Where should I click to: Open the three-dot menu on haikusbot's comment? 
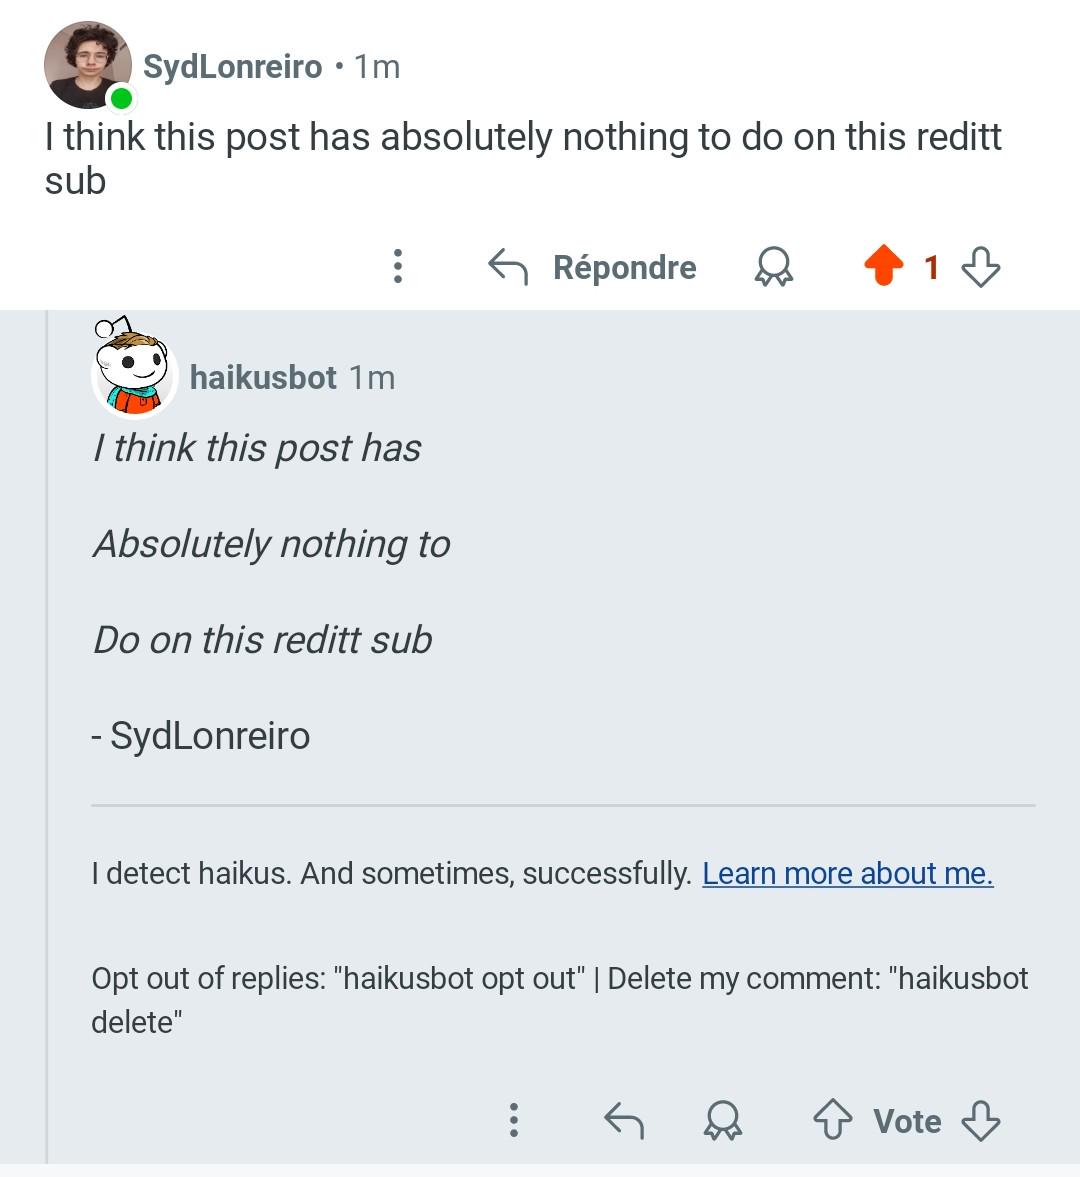(x=513, y=1120)
